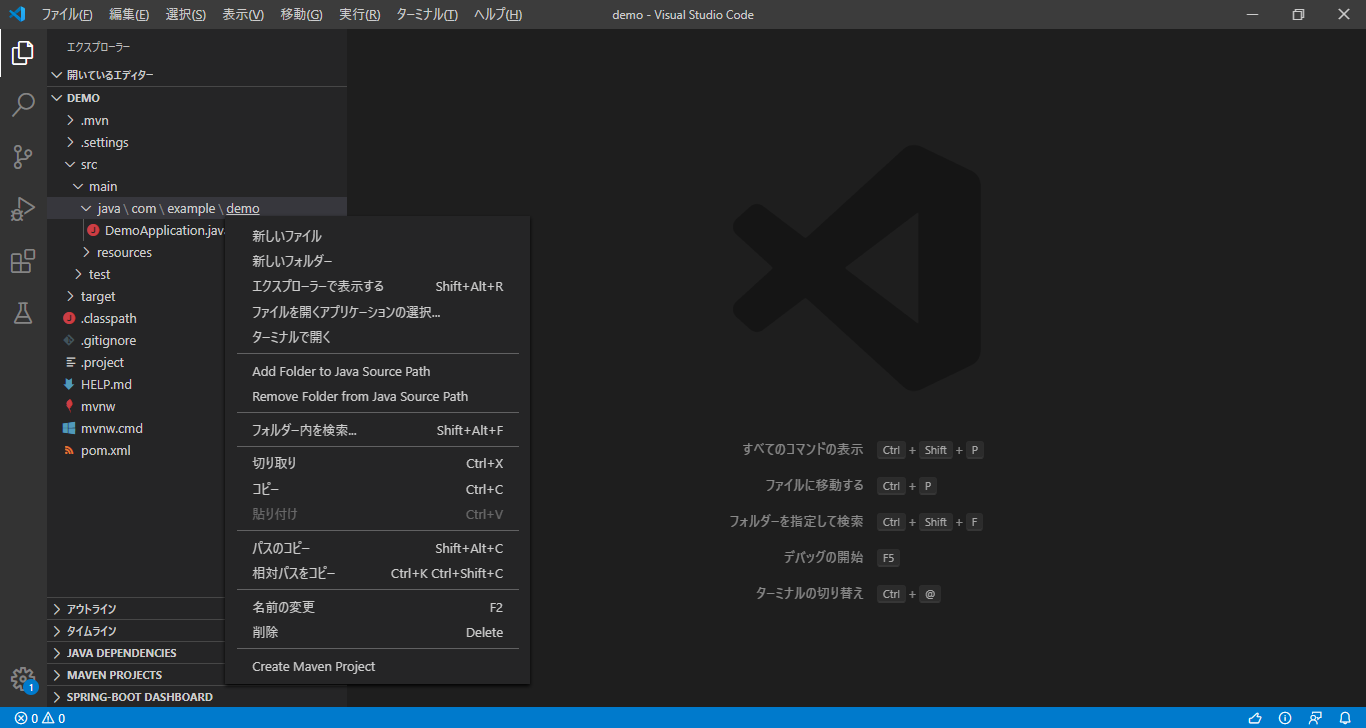Open the Extensions view icon
Image resolution: width=1366 pixels, height=728 pixels.
click(x=23, y=261)
